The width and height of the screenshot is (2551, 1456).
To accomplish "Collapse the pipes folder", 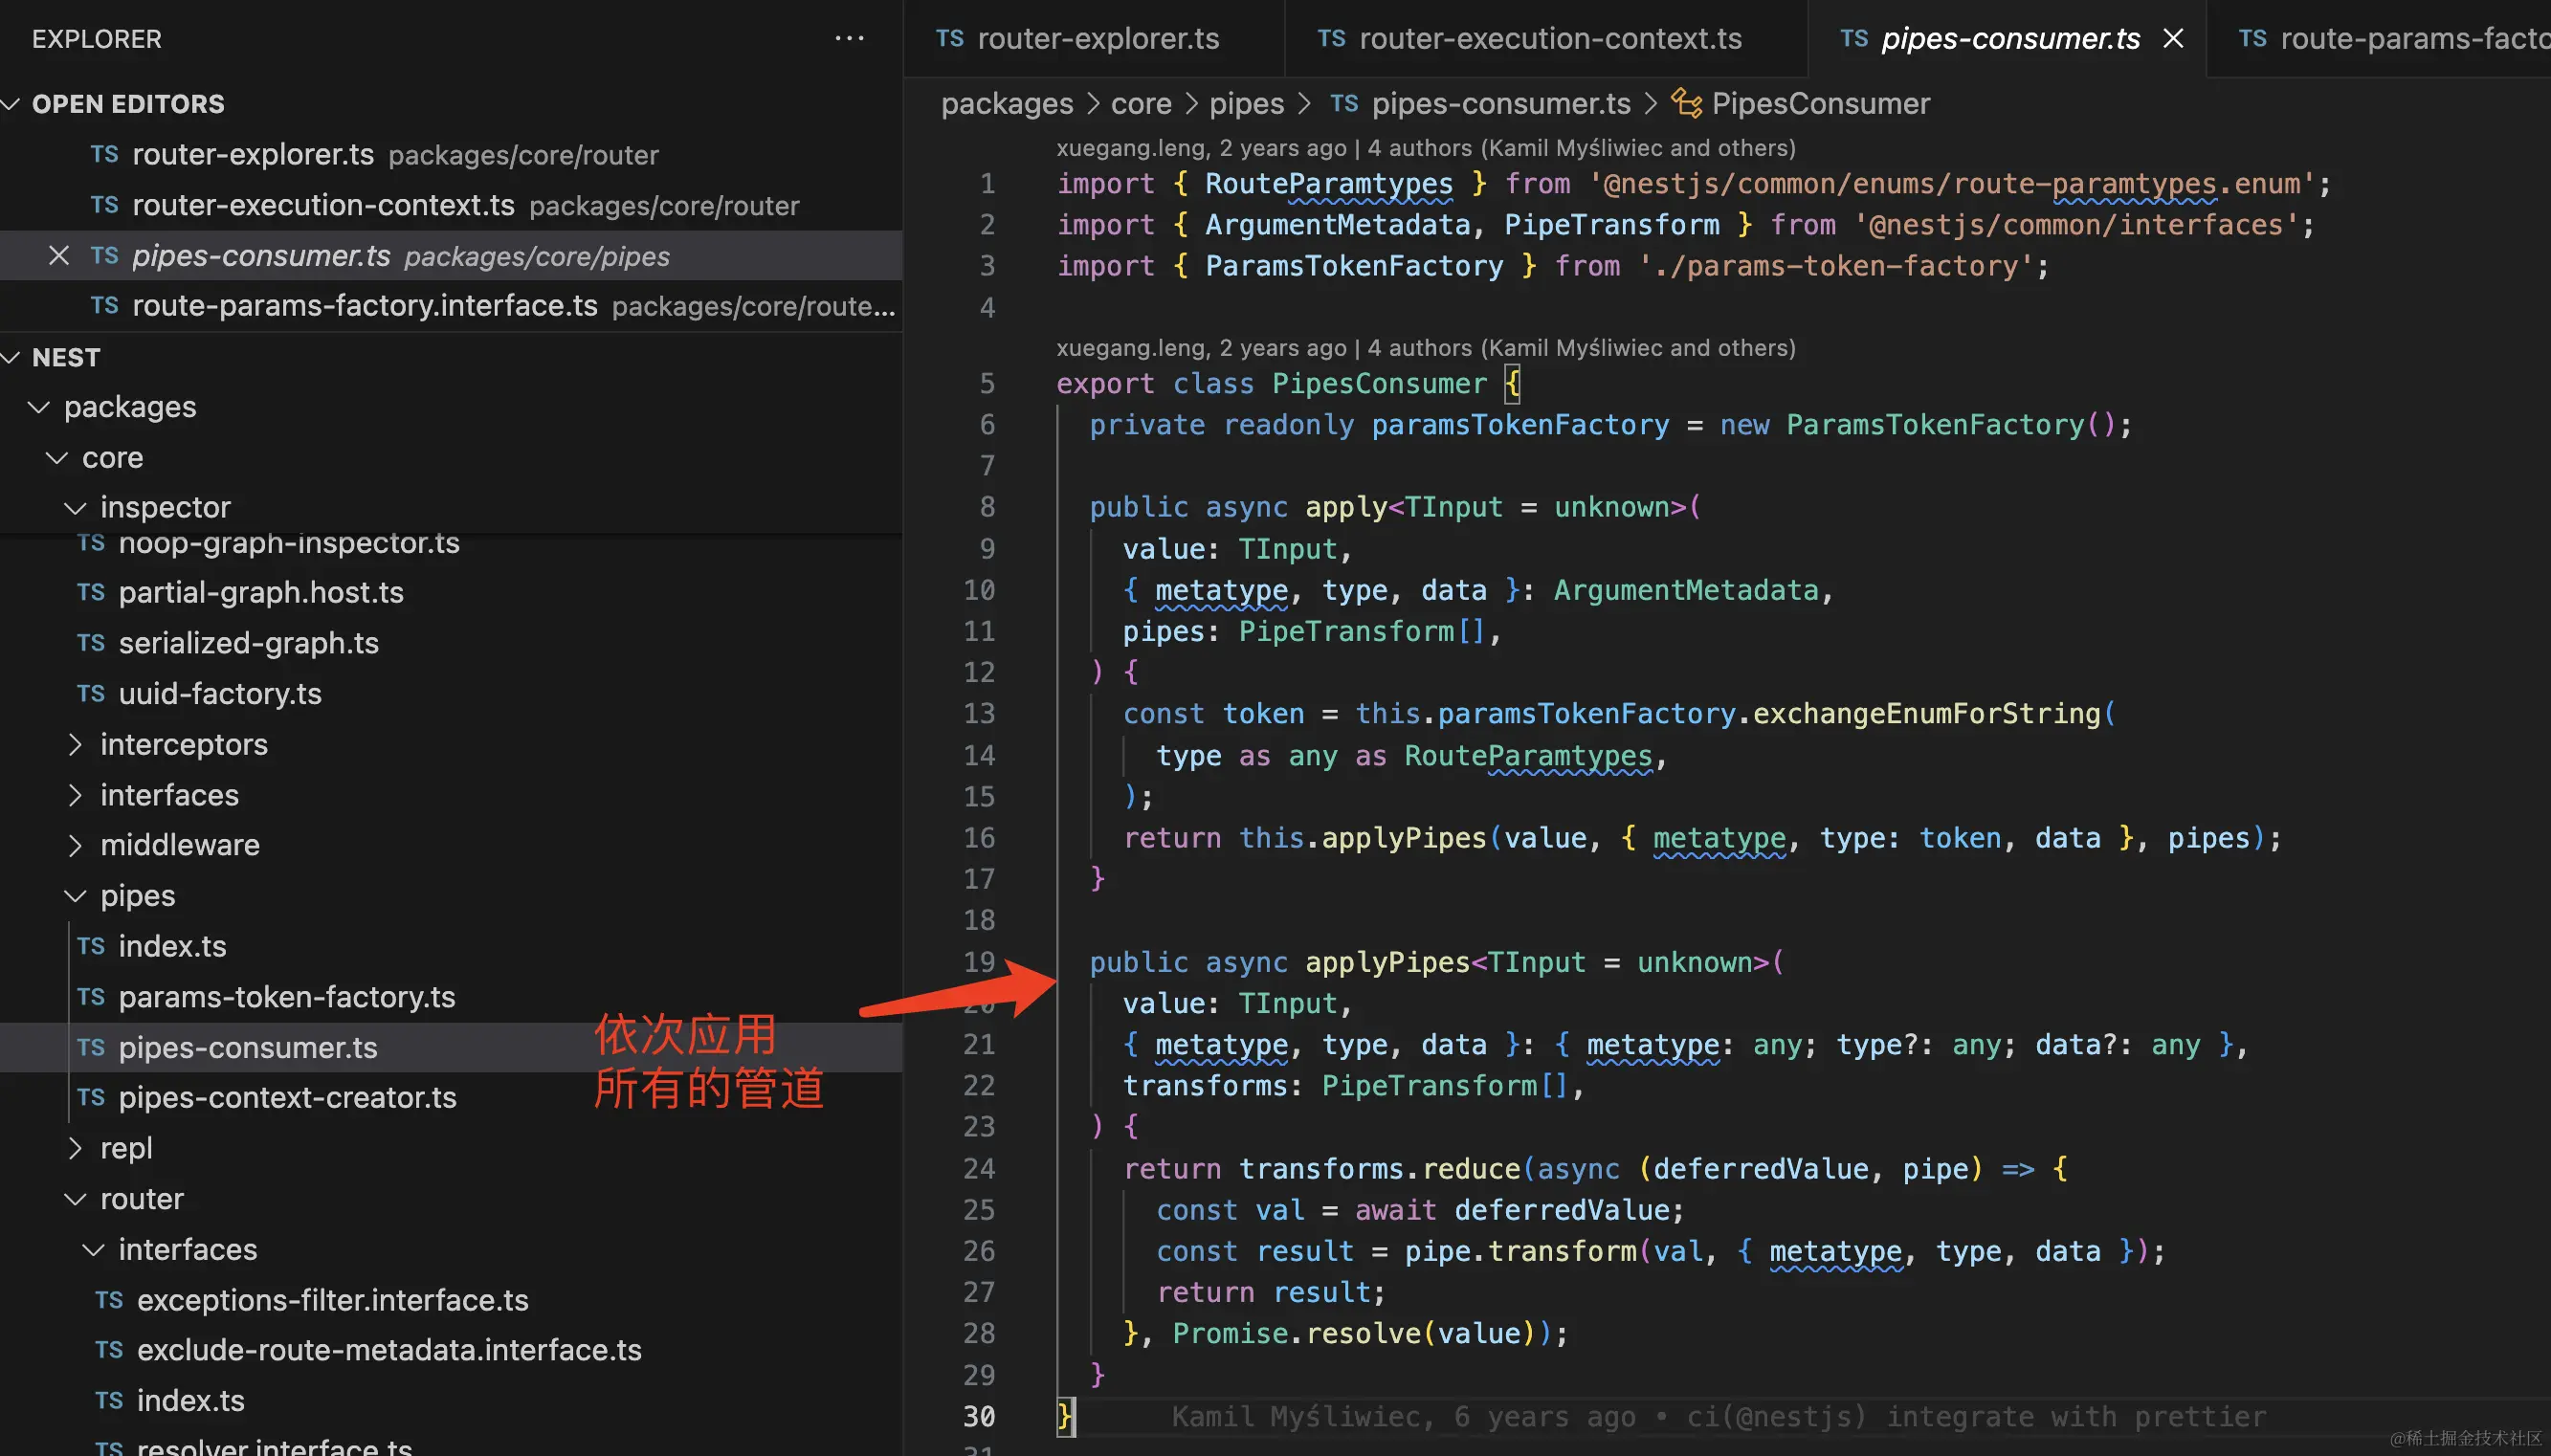I will (x=75, y=895).
